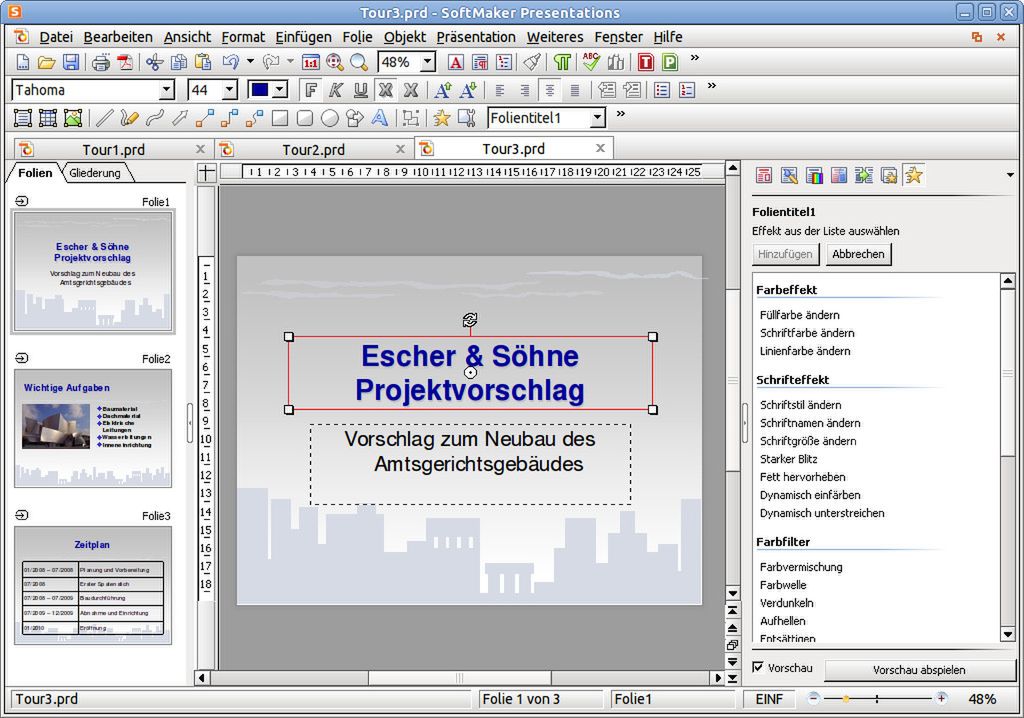1024x718 pixels.
Task: Insert TextArt with the stylized A icon
Action: click(380, 118)
